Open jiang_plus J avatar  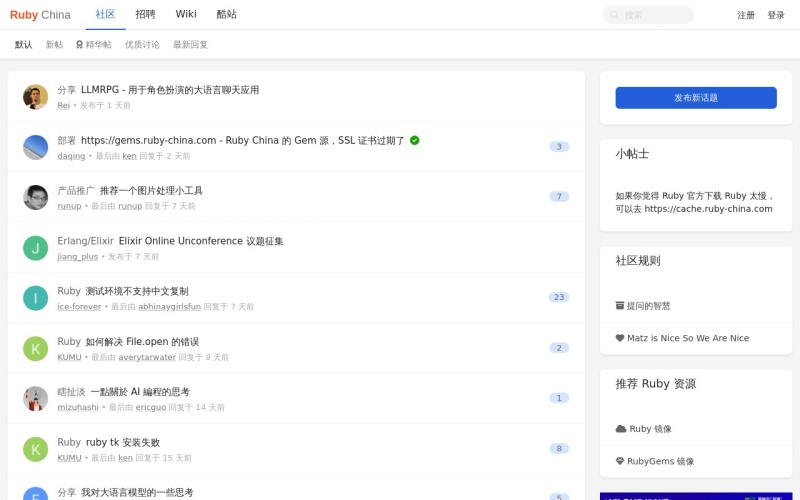coord(35,248)
